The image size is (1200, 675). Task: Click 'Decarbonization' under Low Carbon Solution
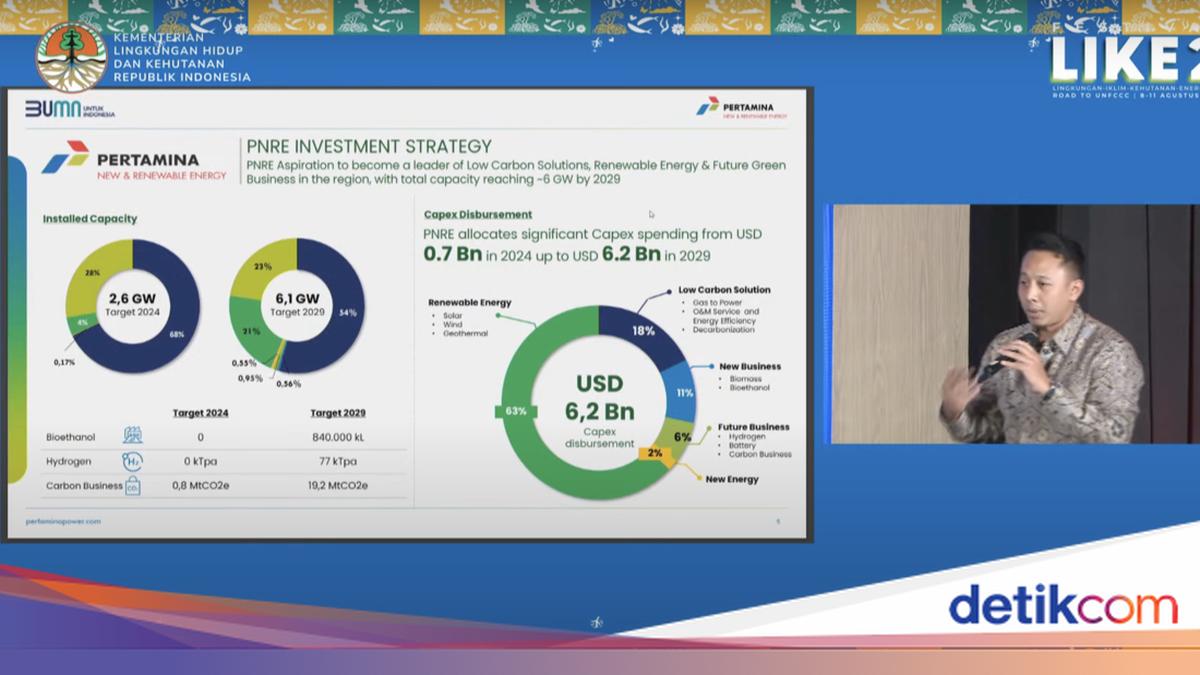(724, 329)
